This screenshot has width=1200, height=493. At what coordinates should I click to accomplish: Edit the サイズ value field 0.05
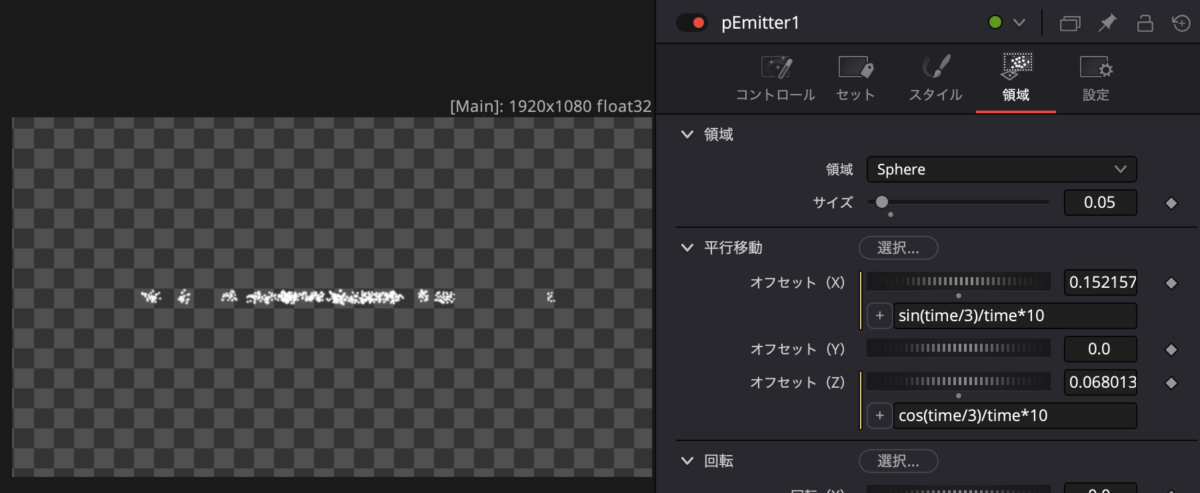click(1100, 202)
